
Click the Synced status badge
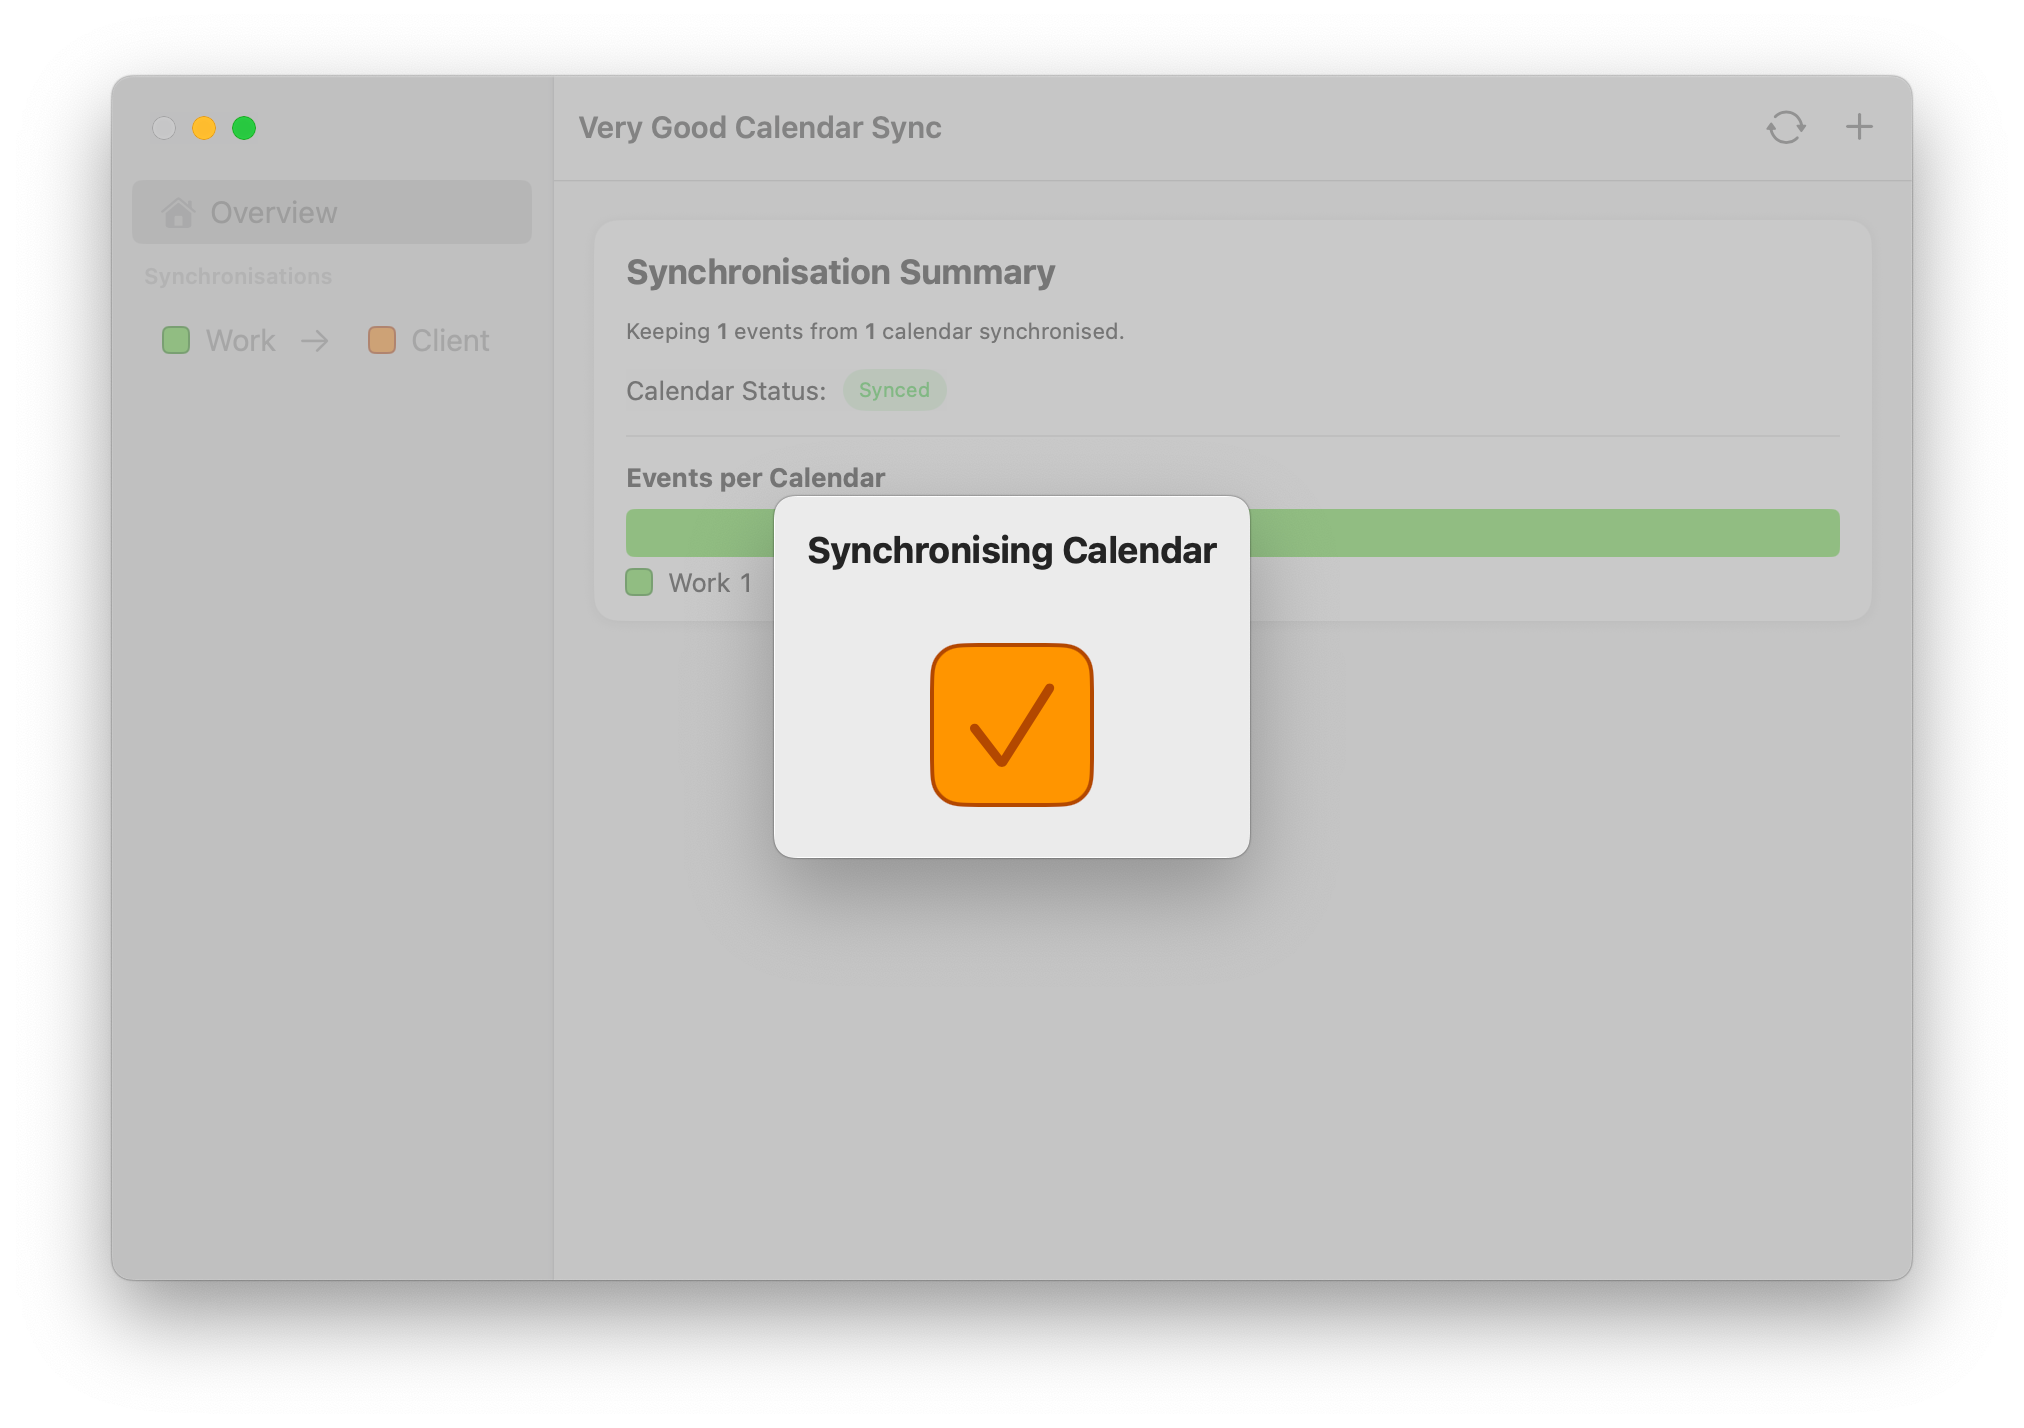coord(894,390)
